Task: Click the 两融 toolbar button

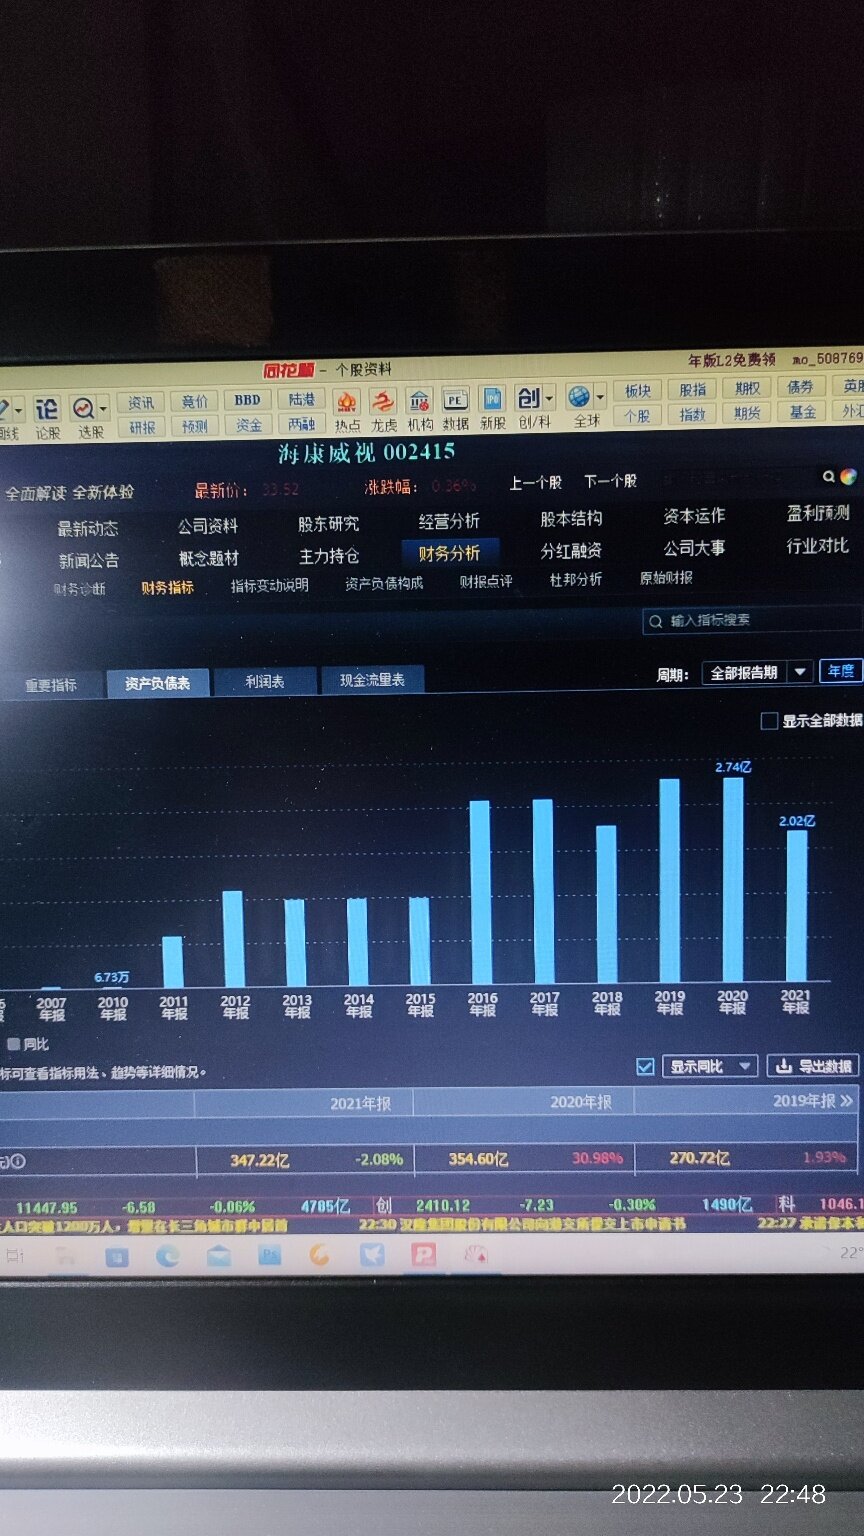Action: click(302, 424)
